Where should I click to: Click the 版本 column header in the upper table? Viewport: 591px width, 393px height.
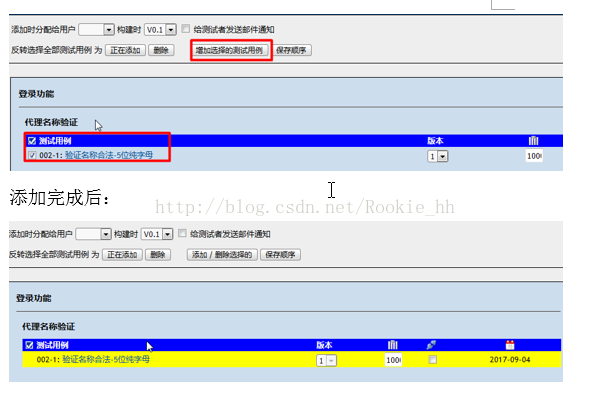[x=435, y=141]
